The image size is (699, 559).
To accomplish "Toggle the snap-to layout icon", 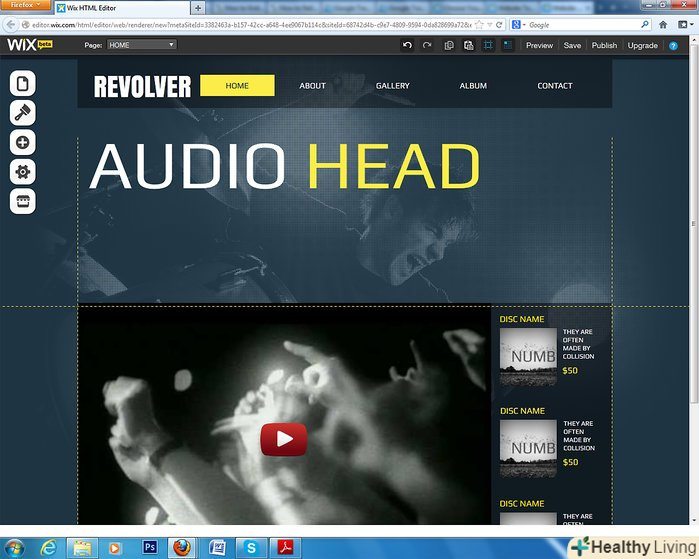I will coord(508,45).
